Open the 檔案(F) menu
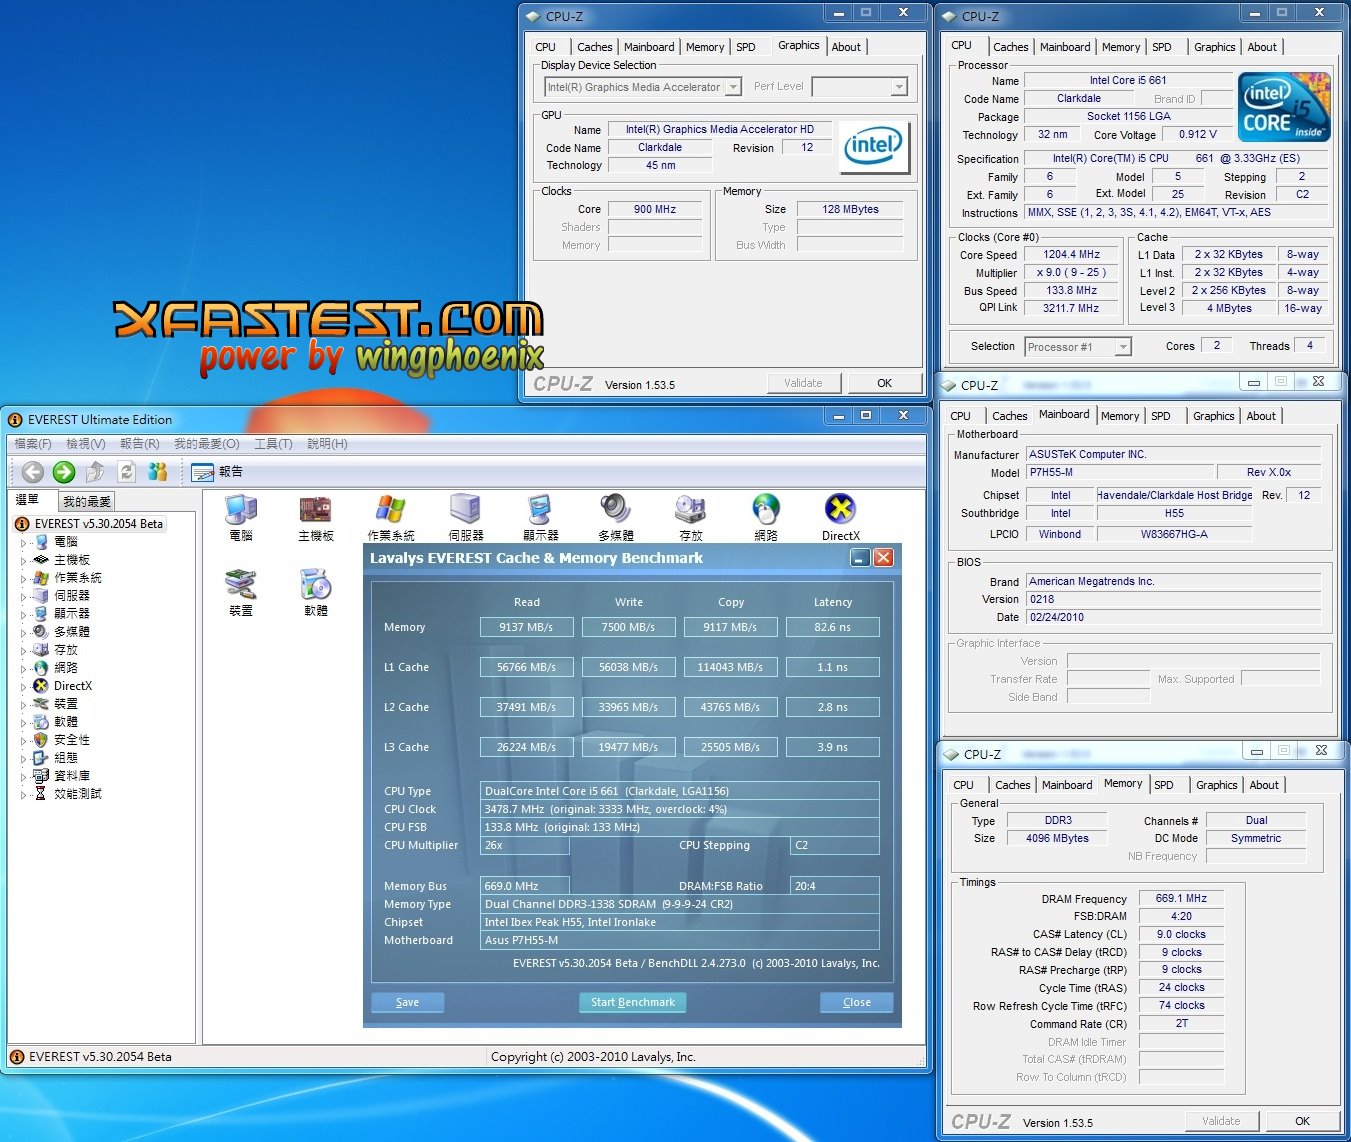This screenshot has height=1142, width=1351. [33, 444]
